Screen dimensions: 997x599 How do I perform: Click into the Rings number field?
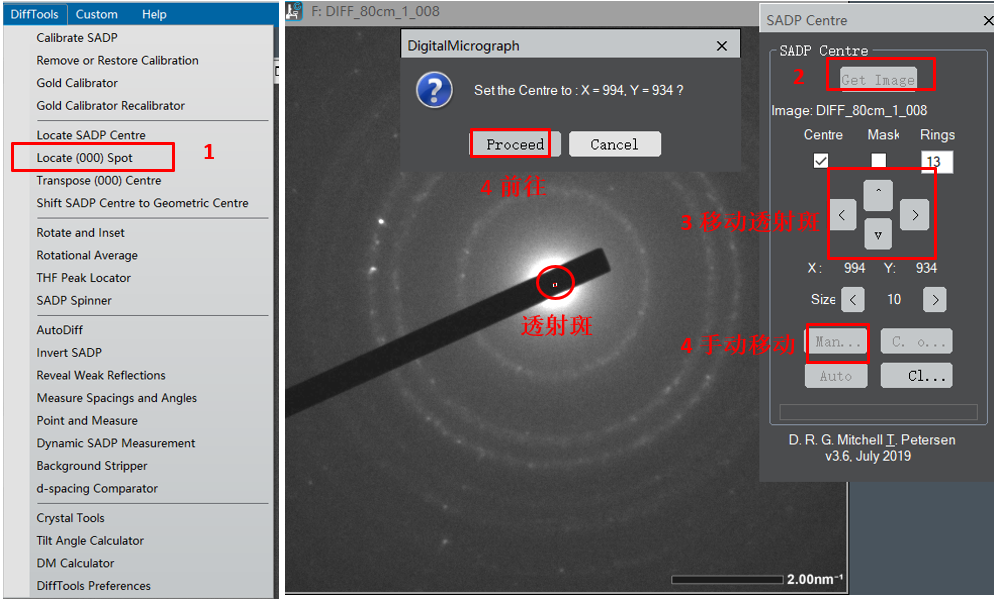pos(937,162)
